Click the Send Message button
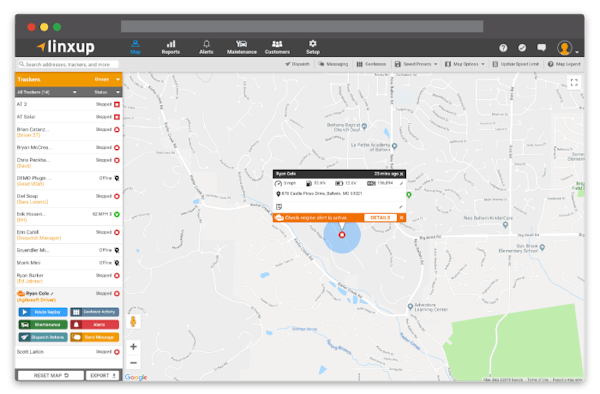 tap(95, 337)
